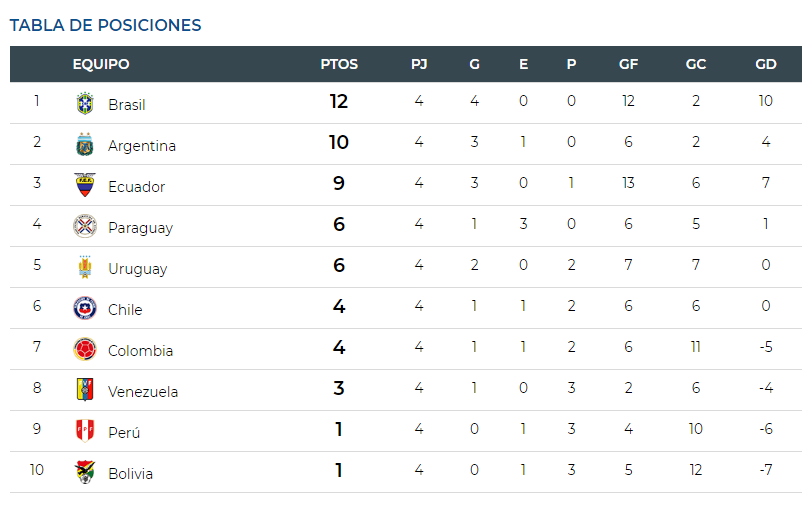Click the Argentina team crest icon
This screenshot has width=811, height=508.
tap(85, 145)
